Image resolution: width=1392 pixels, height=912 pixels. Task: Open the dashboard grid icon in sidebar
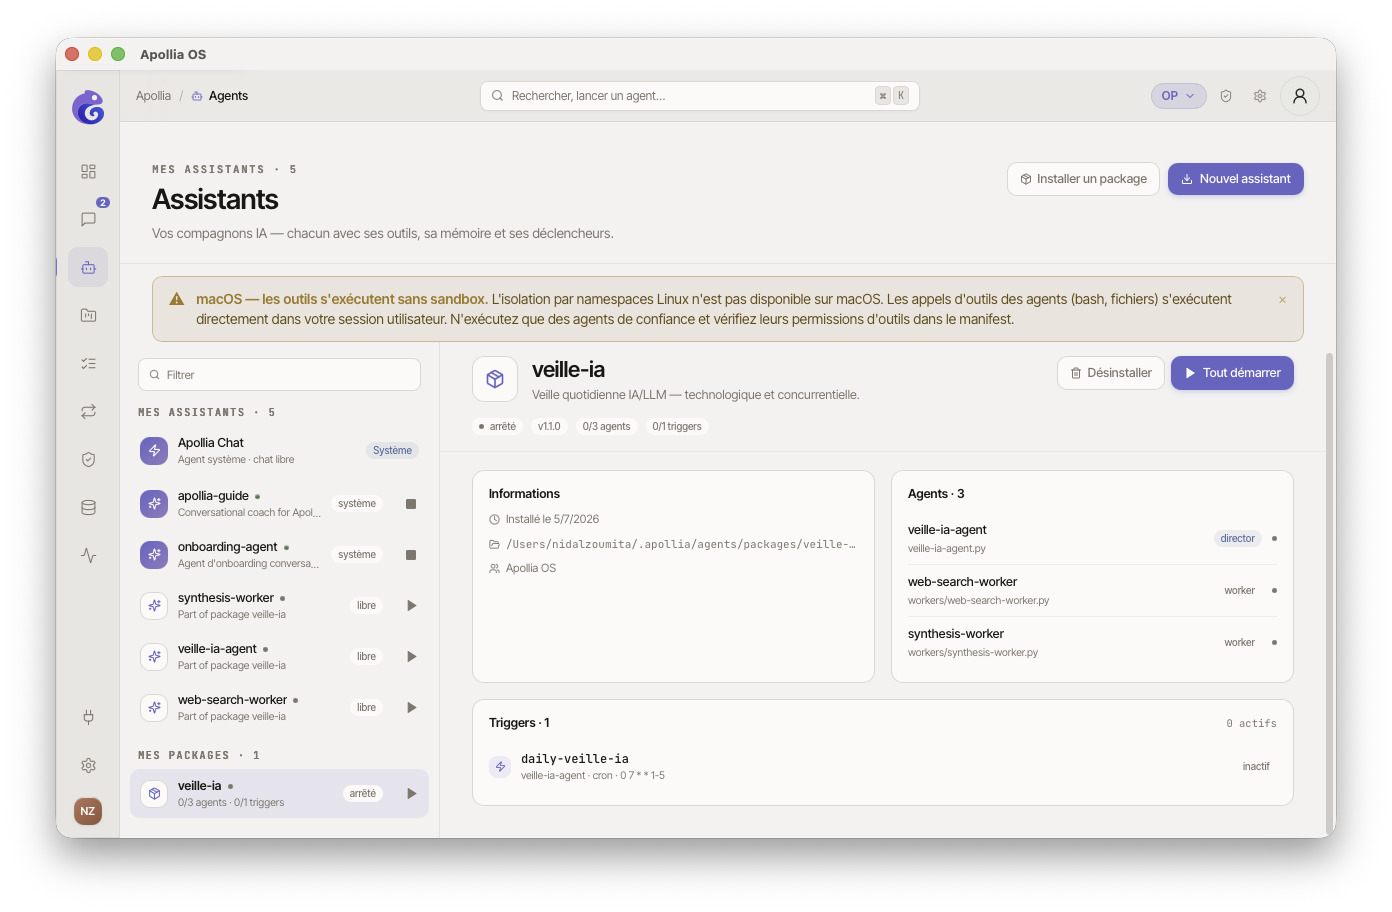coord(88,172)
